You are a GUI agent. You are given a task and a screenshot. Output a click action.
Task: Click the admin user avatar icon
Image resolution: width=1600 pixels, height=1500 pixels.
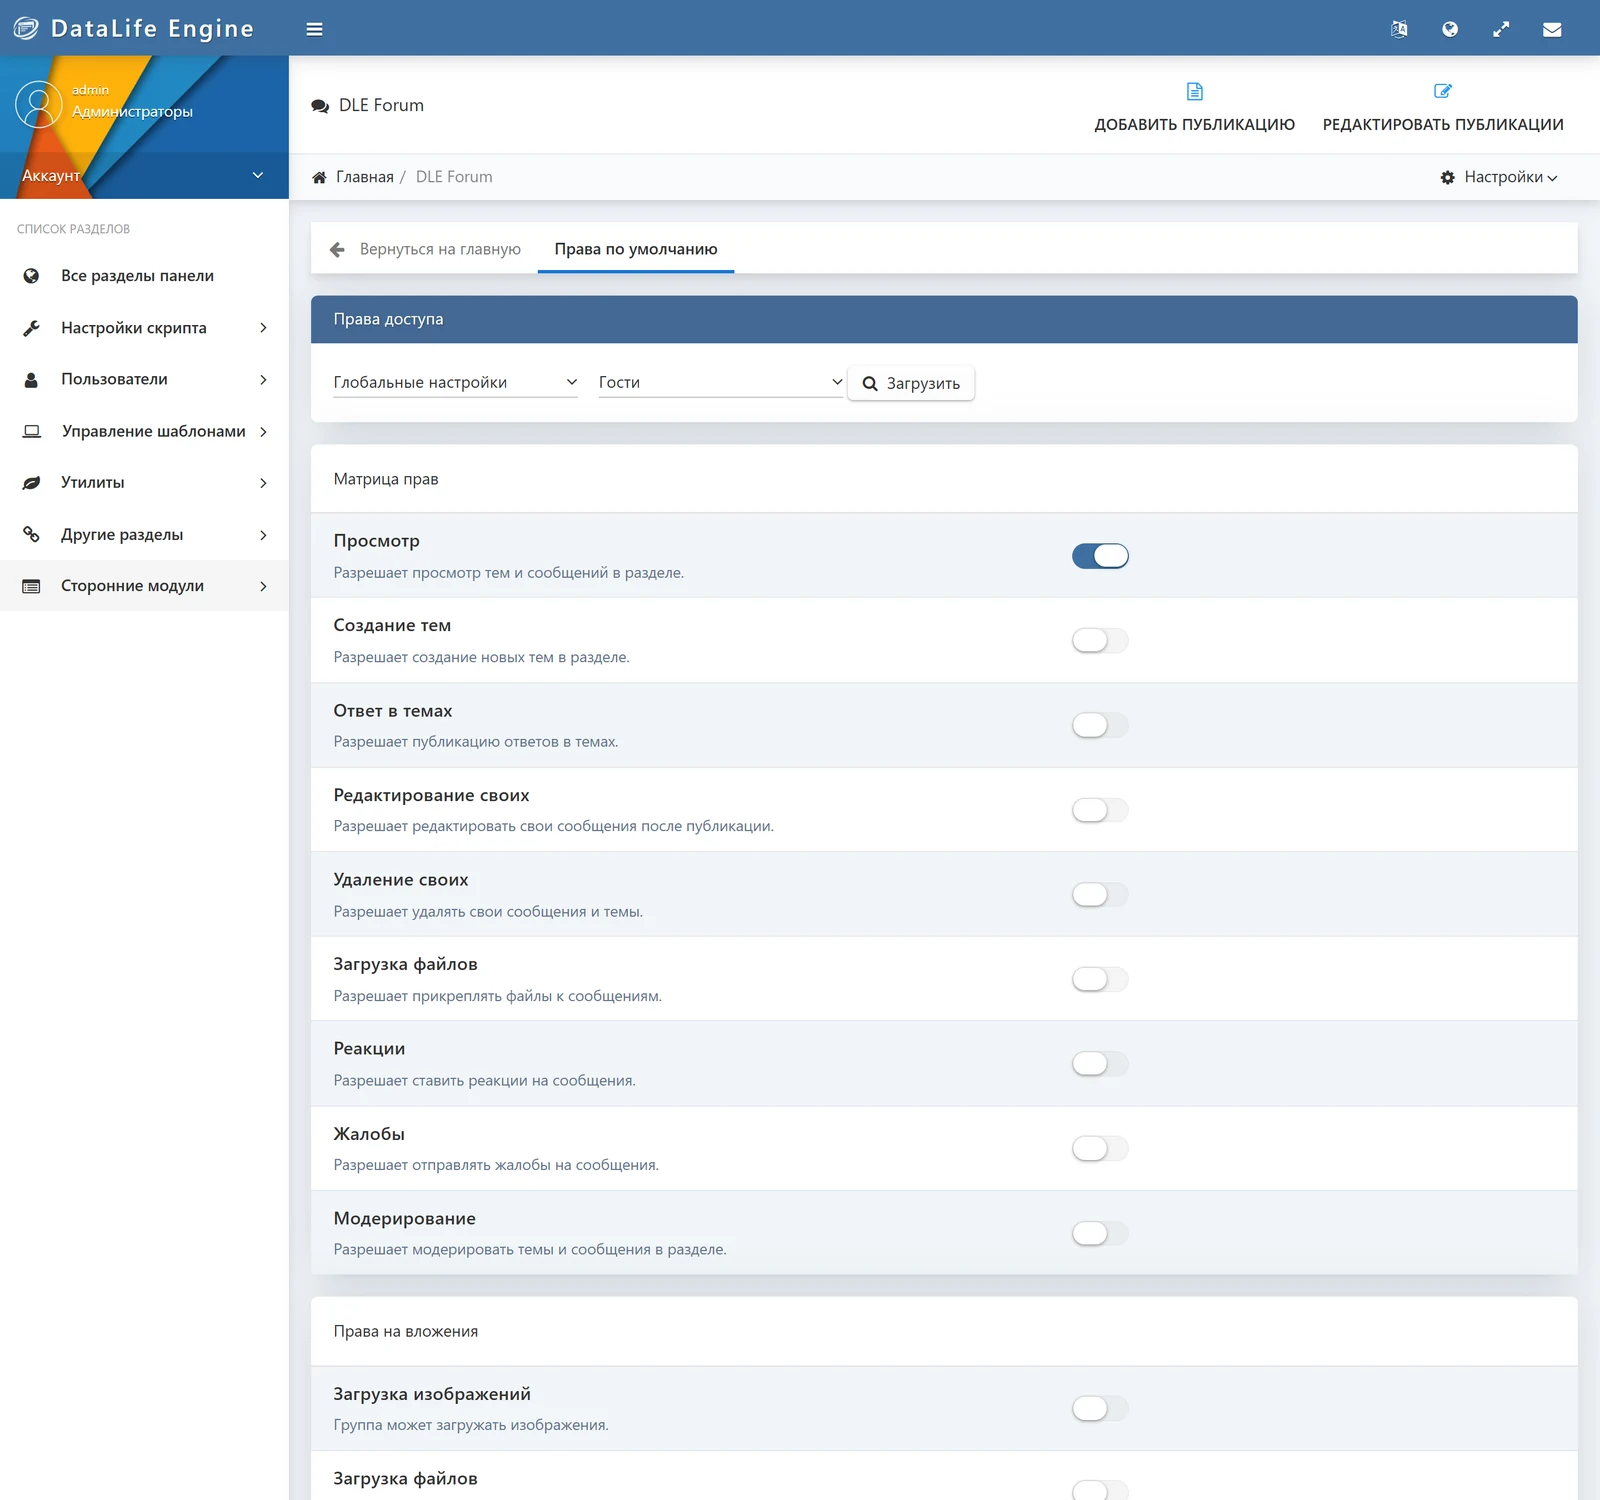[x=38, y=104]
